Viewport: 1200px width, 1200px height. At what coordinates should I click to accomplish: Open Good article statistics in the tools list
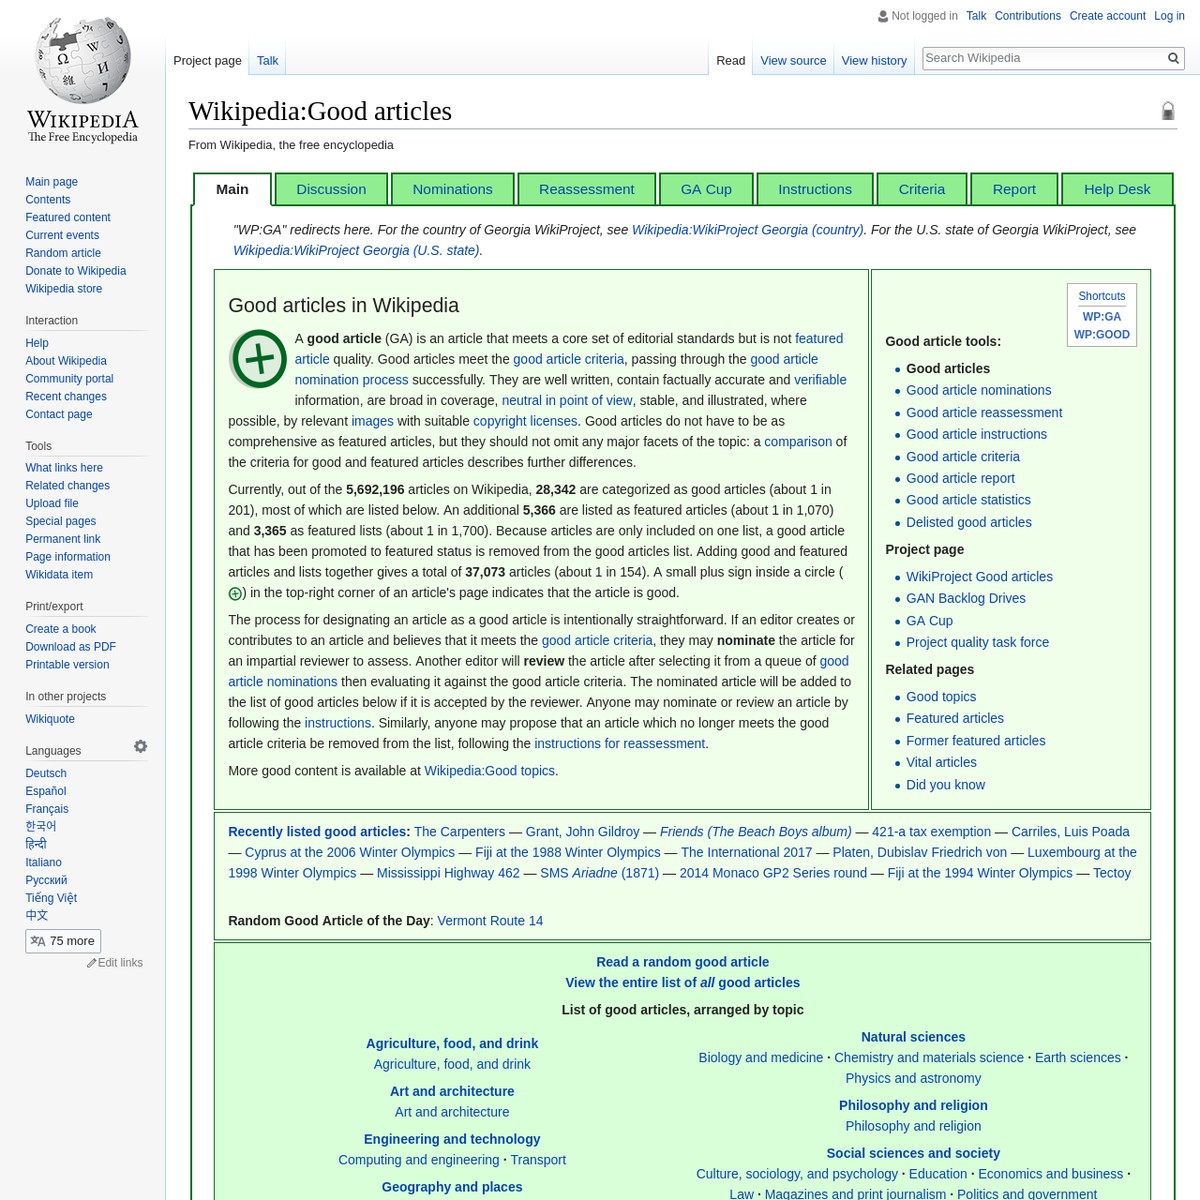(x=968, y=500)
